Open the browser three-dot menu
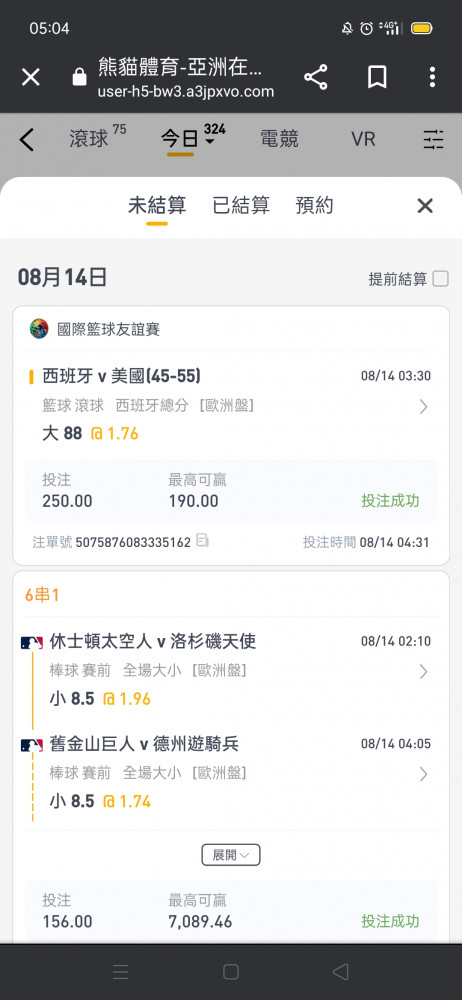 [432, 77]
